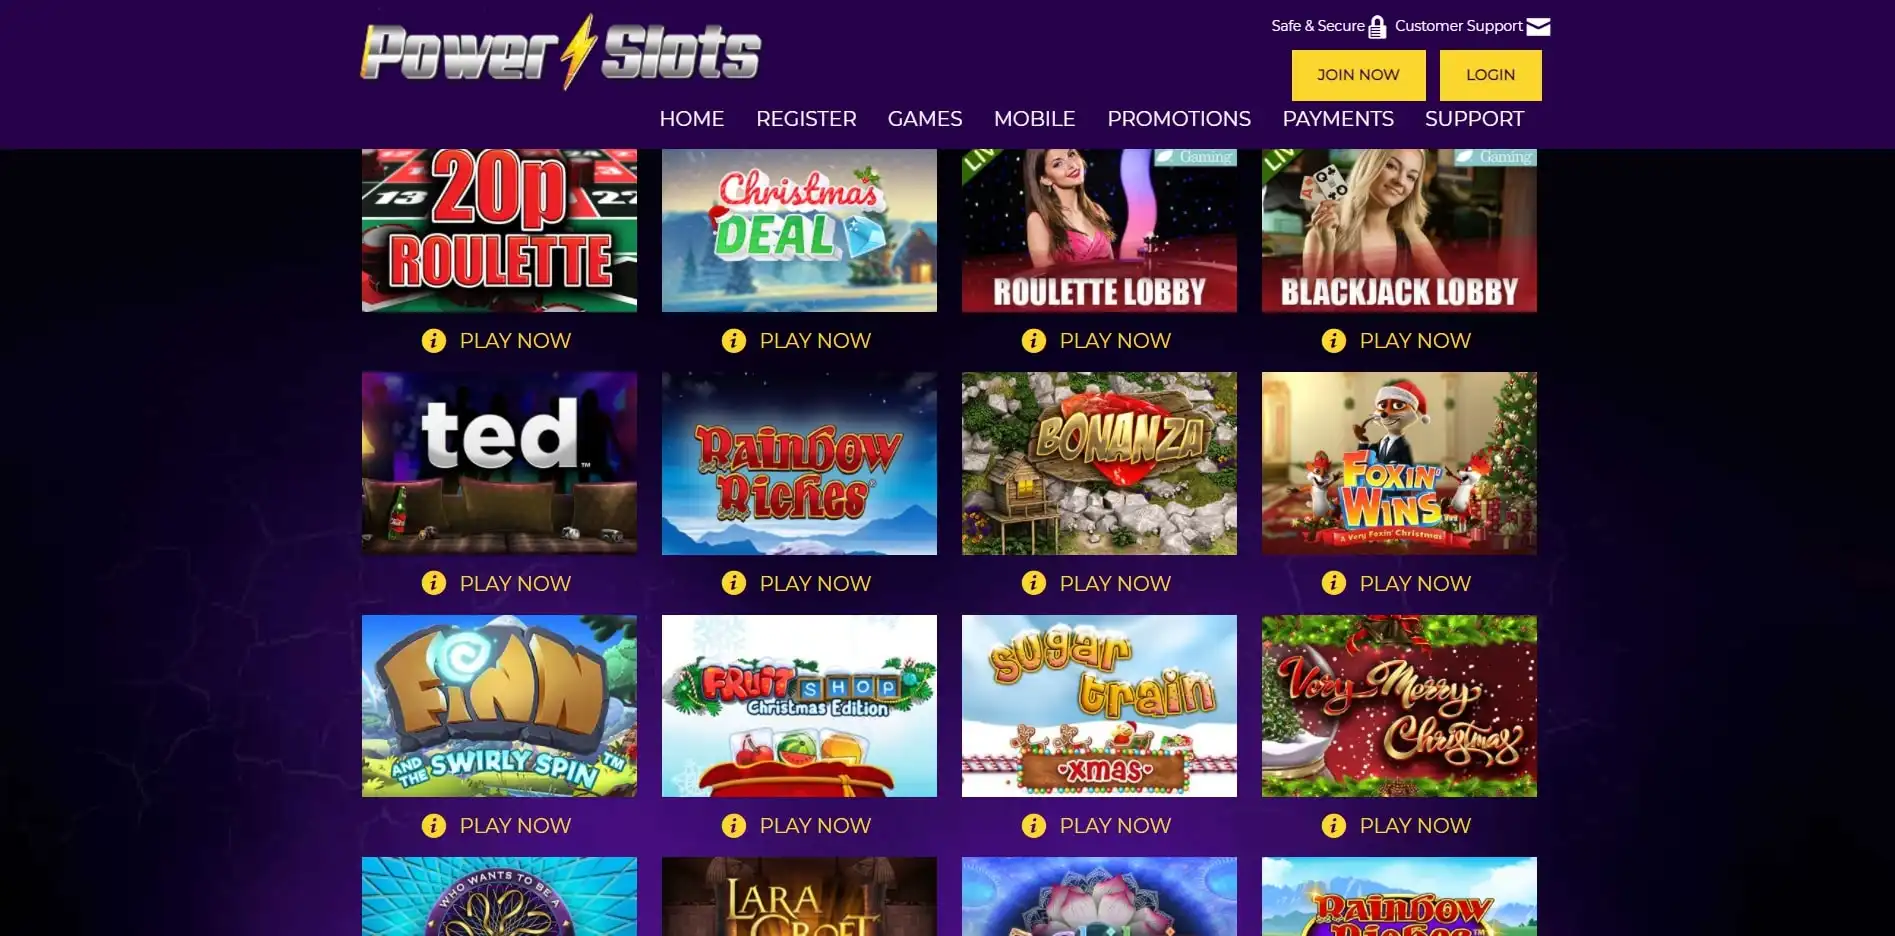Click the LOGIN button
1895x936 pixels.
tap(1490, 75)
